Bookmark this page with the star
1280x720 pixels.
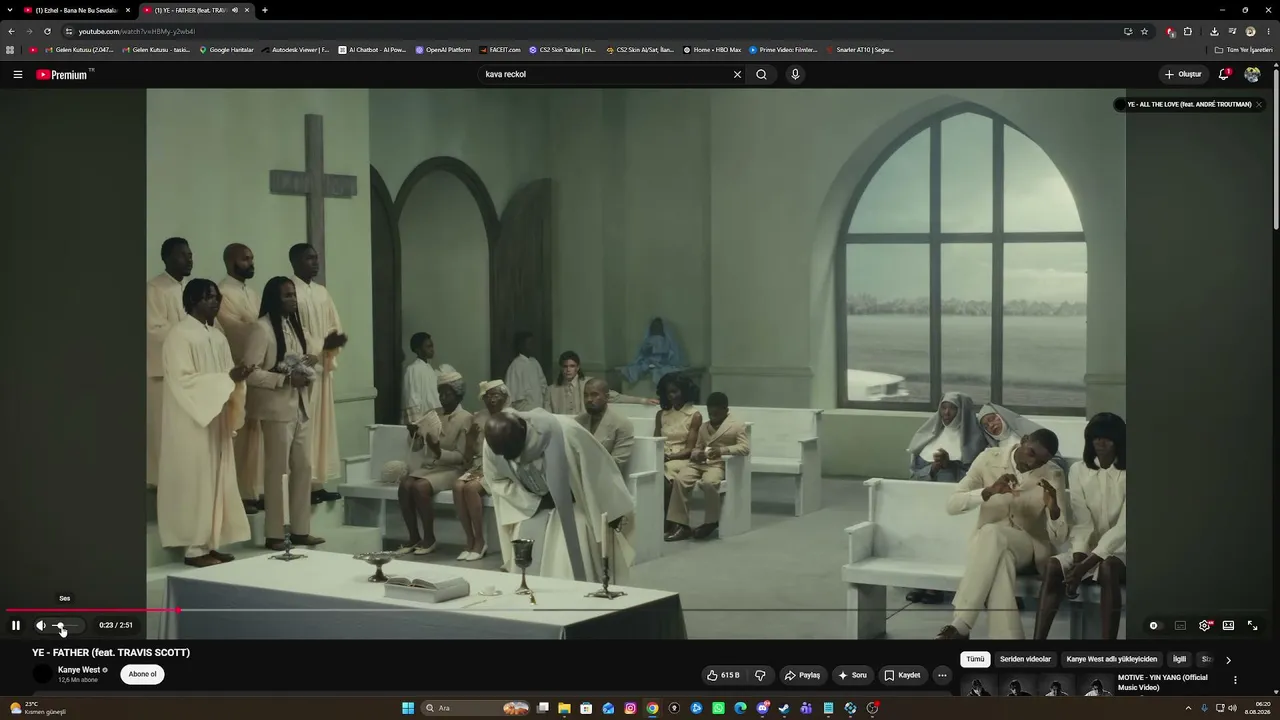coord(1145,31)
